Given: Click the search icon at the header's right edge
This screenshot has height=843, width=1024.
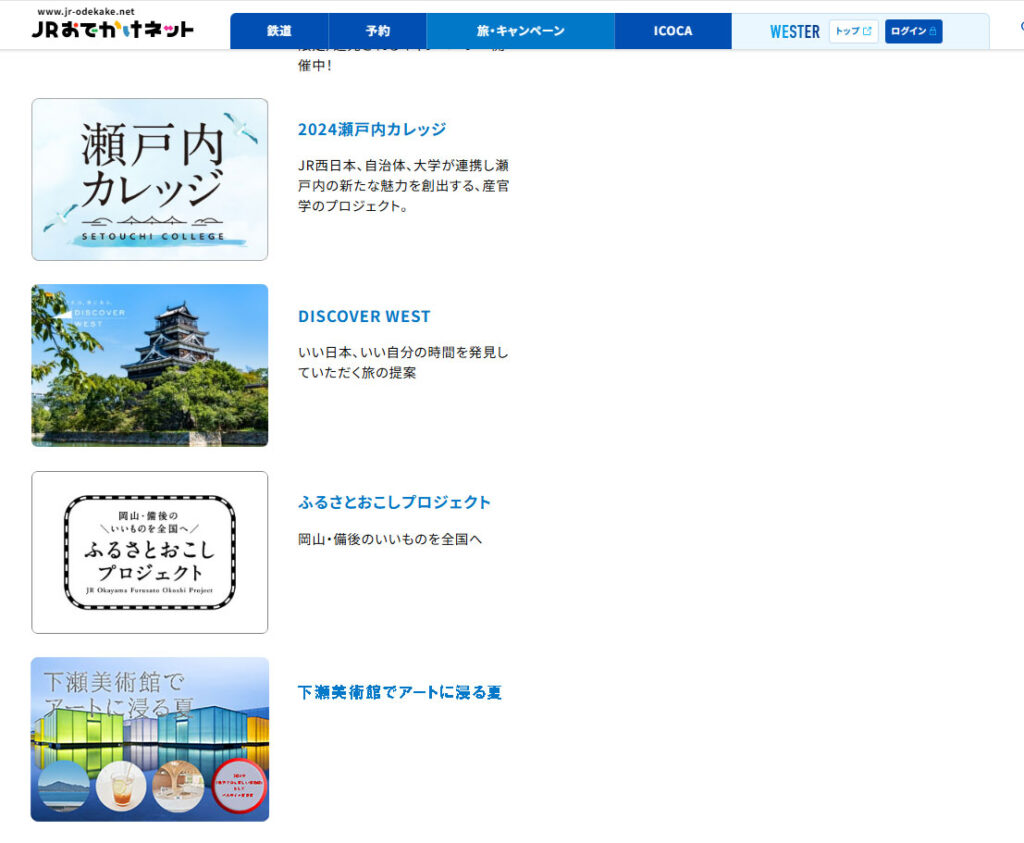Looking at the screenshot, I should tap(1020, 28).
